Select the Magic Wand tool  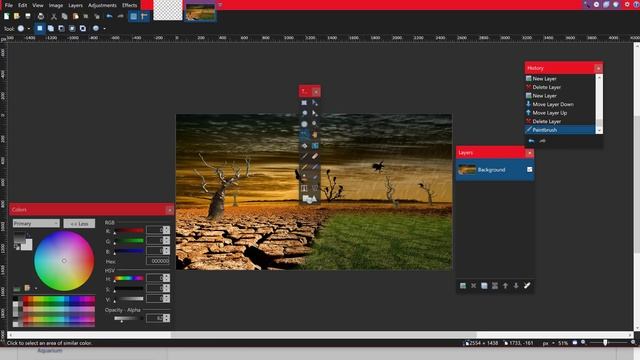304,135
